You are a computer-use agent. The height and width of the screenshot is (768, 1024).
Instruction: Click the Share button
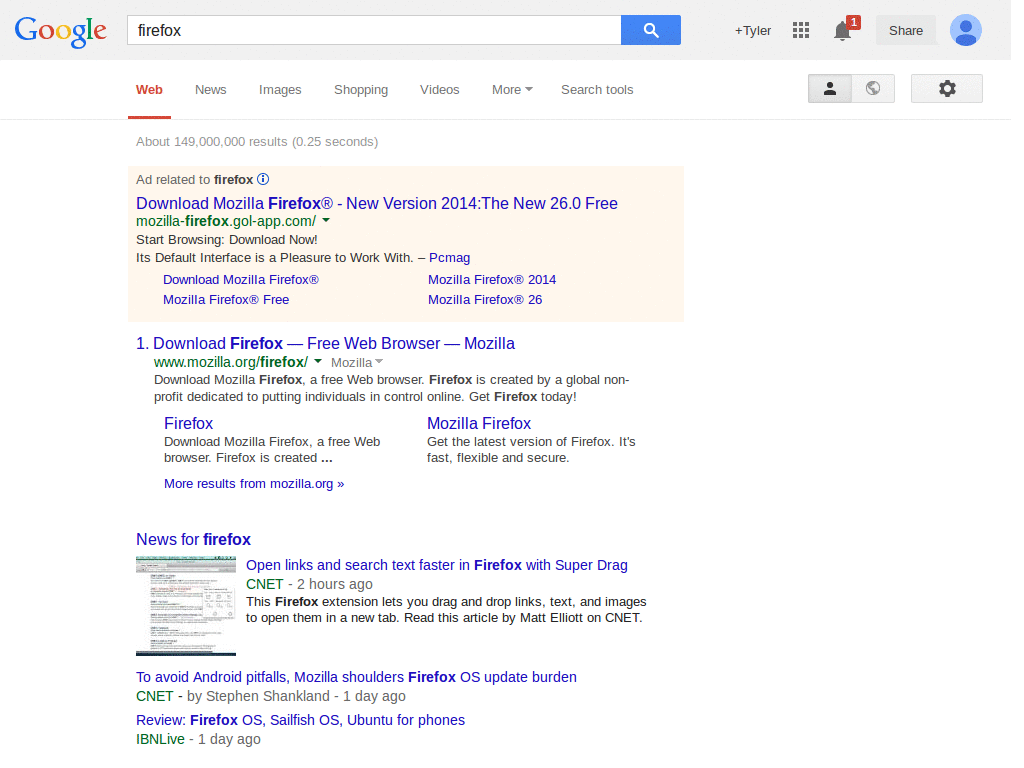pos(906,31)
